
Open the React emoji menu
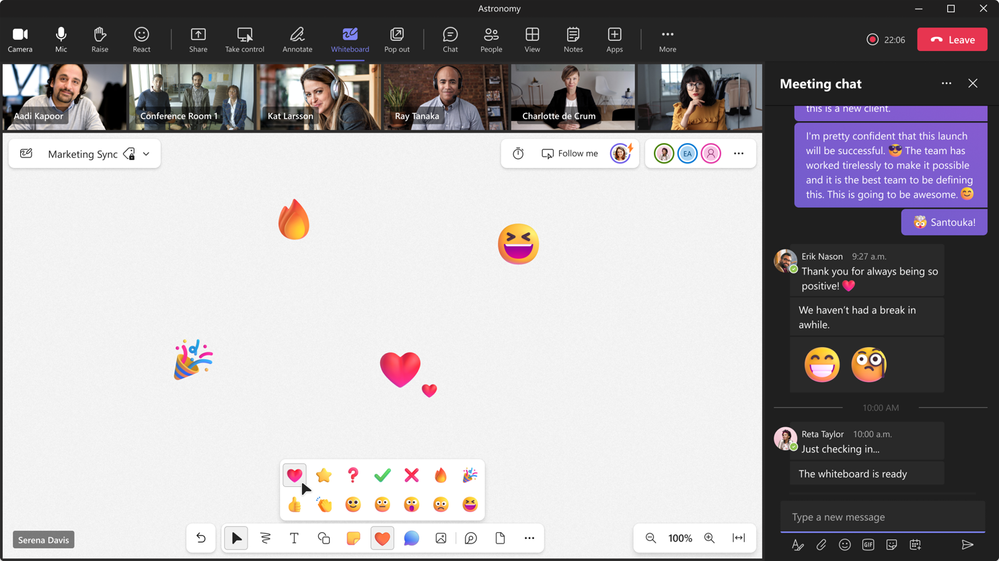[x=141, y=39]
